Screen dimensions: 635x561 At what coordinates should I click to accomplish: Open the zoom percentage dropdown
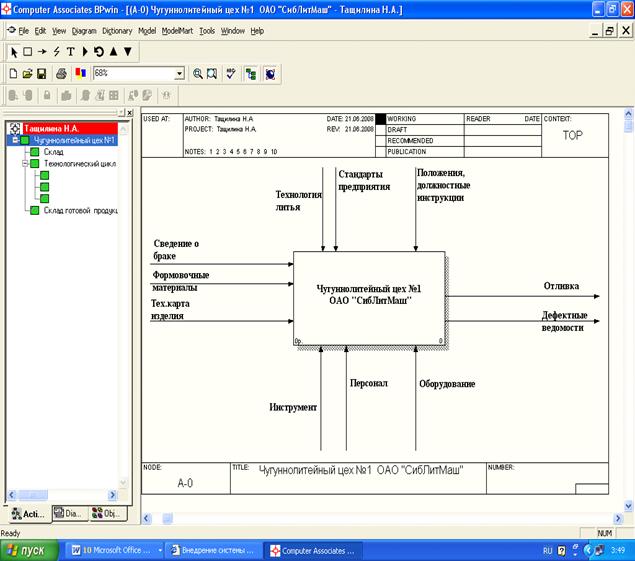[x=179, y=73]
